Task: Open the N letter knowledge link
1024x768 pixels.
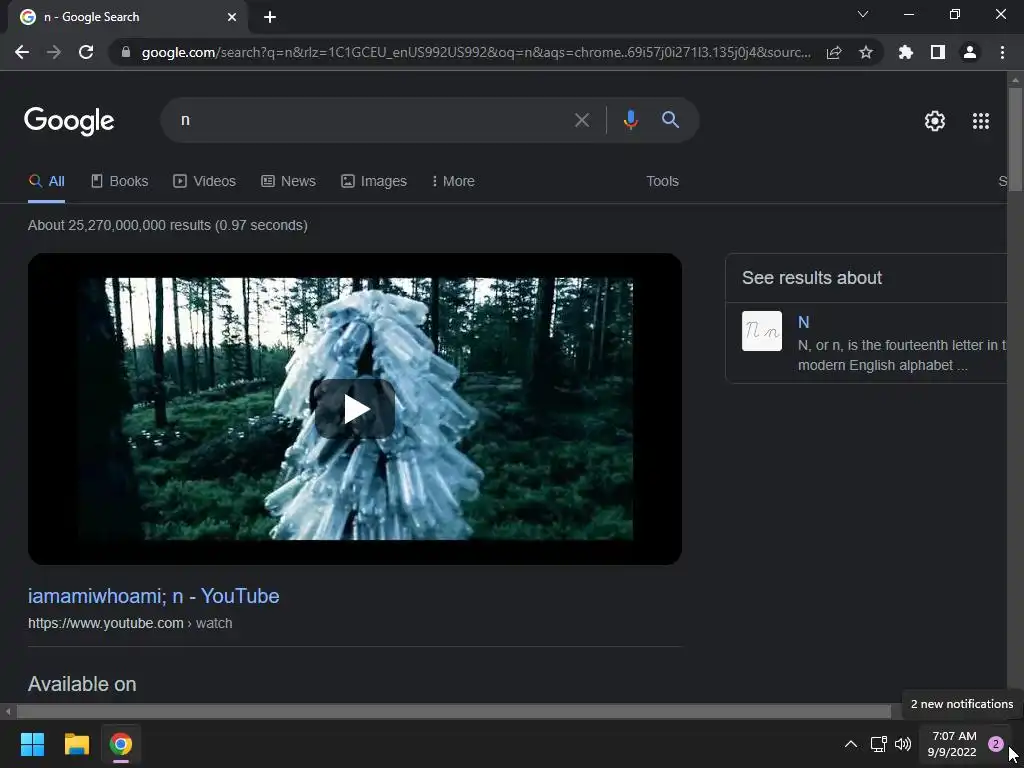Action: coord(803,322)
